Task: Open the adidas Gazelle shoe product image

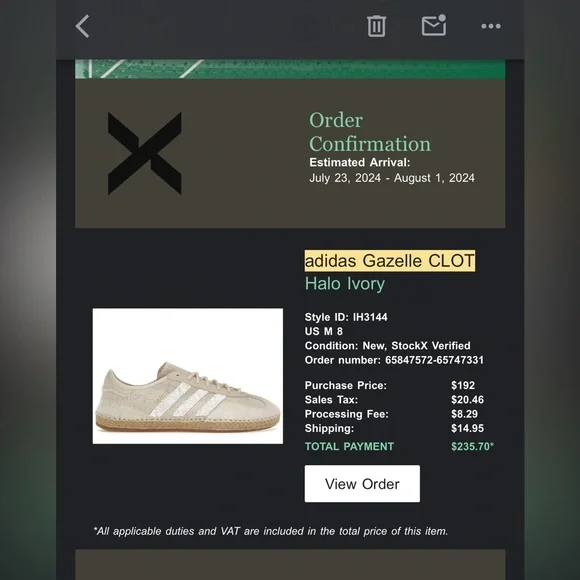Action: pos(188,376)
